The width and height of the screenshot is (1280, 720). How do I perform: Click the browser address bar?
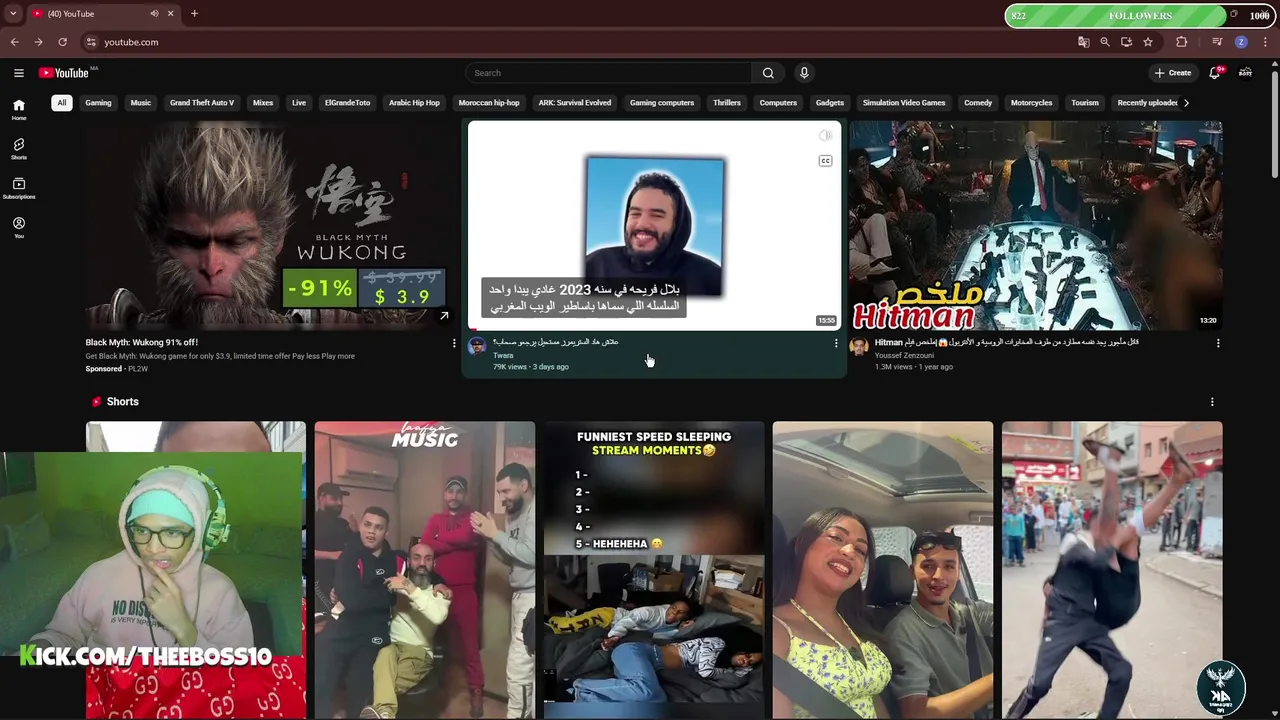coord(575,42)
